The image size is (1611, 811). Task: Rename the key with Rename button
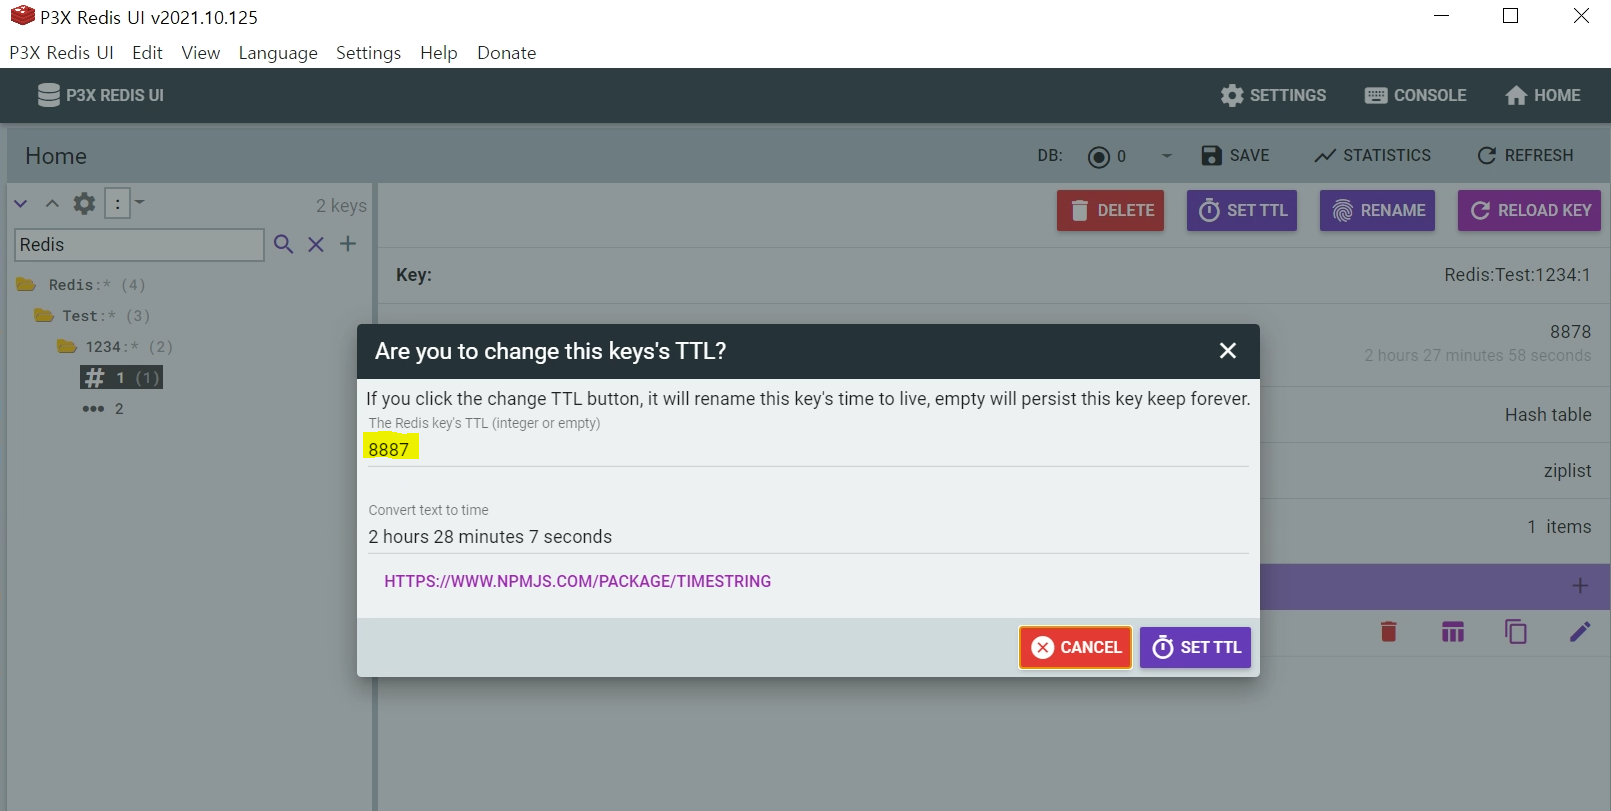click(1377, 211)
